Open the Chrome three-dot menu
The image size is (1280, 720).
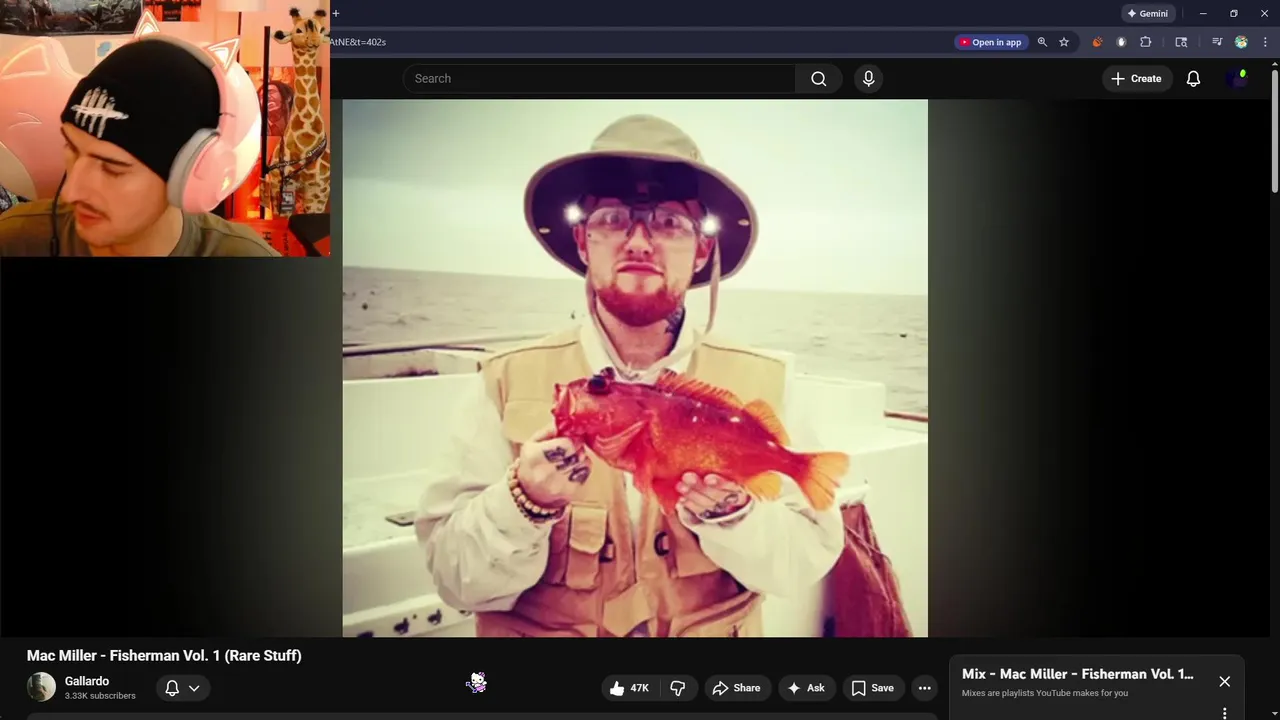click(1265, 42)
